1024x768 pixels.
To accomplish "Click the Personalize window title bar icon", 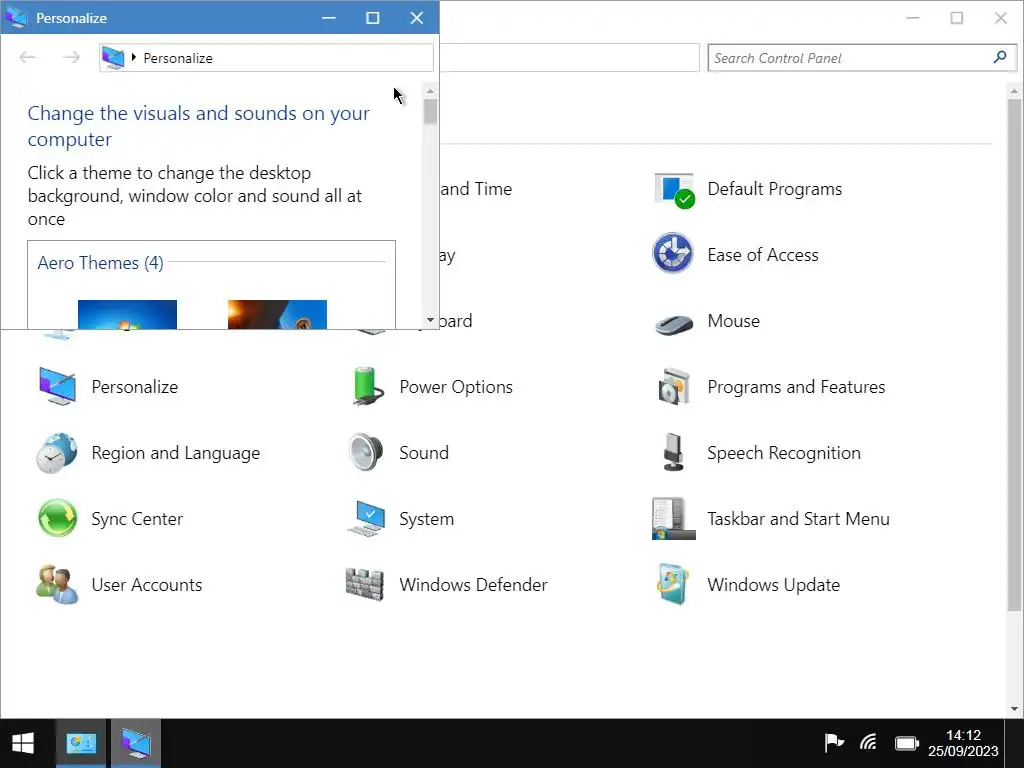I will tap(16, 18).
